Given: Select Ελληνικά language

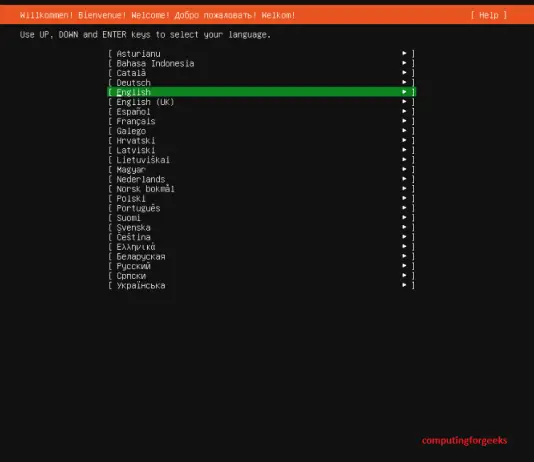Looking at the screenshot, I should [262, 247].
